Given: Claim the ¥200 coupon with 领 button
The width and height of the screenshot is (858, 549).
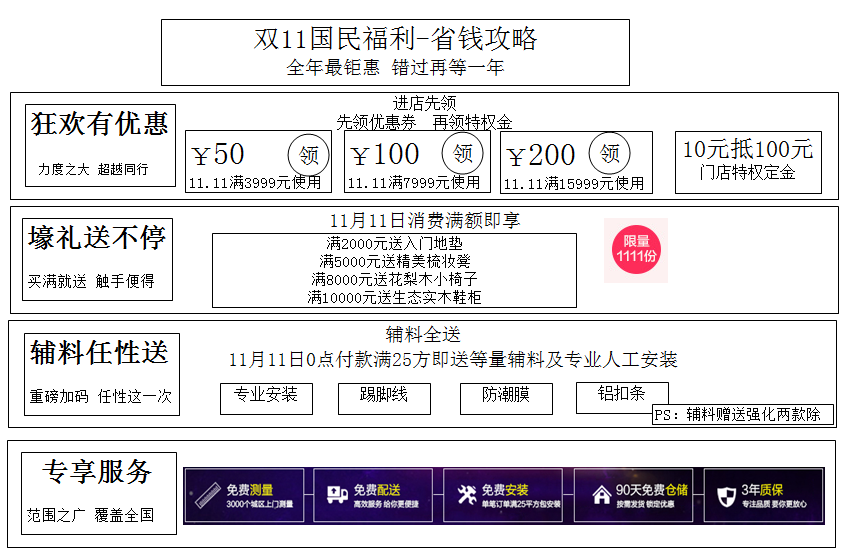Looking at the screenshot, I should pos(610,153).
